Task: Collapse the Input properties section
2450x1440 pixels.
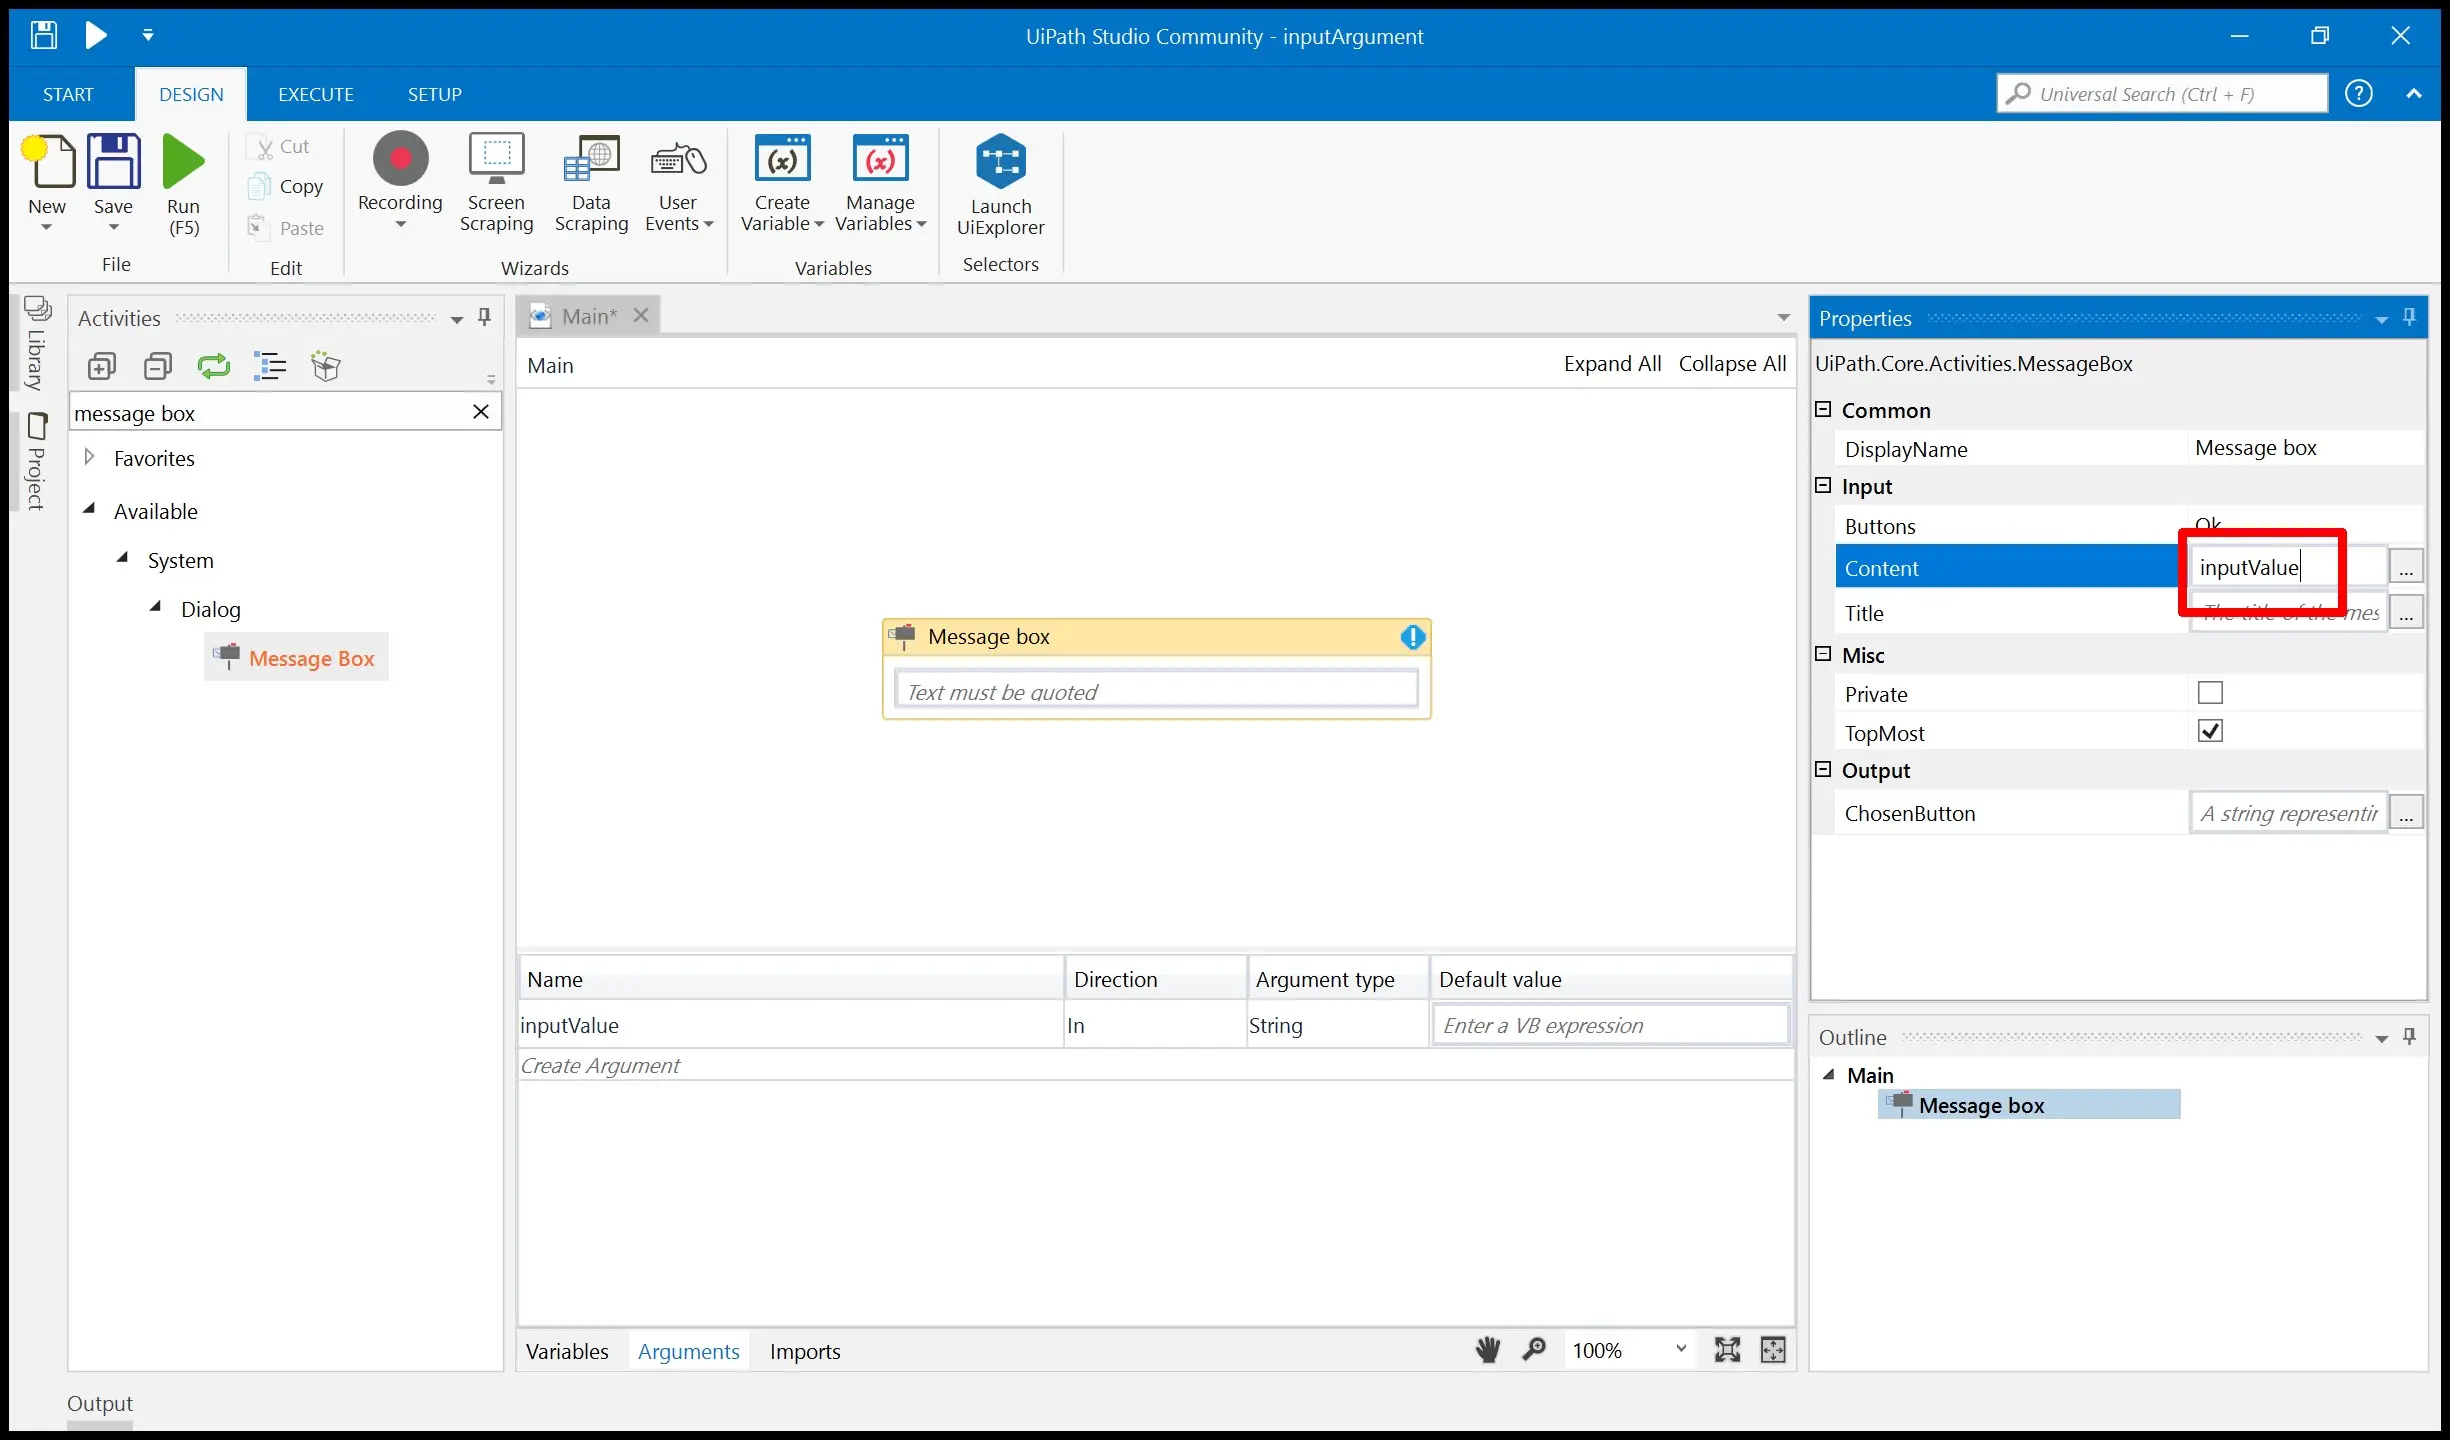Action: tap(1823, 485)
